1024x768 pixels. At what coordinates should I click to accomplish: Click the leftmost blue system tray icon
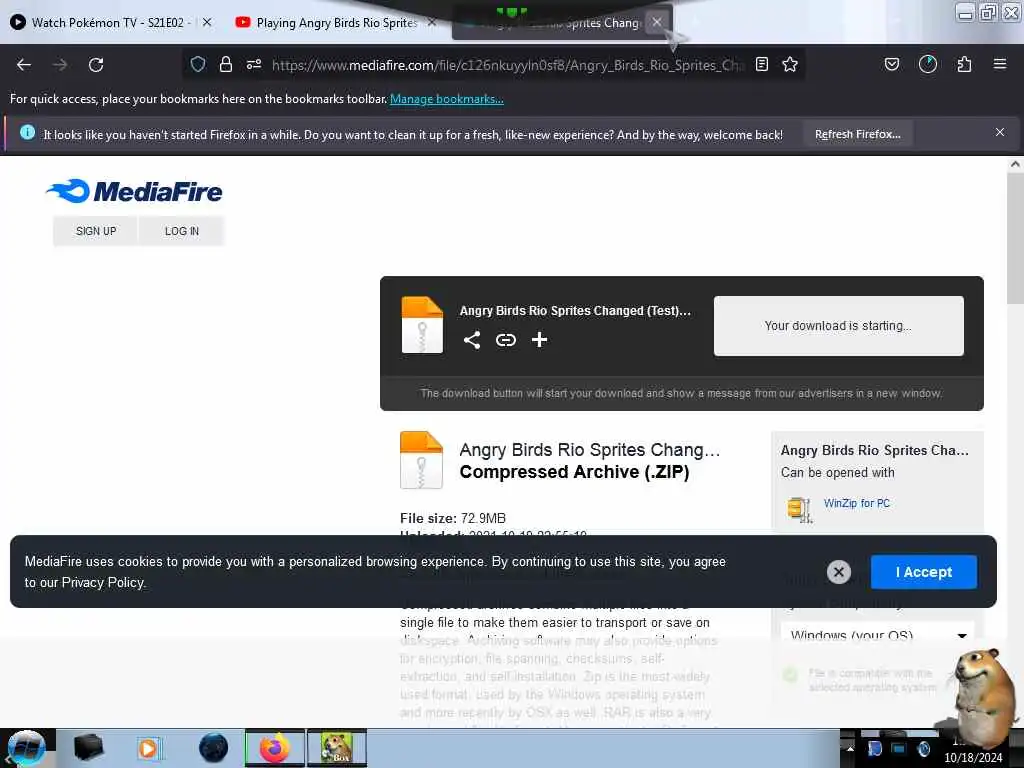875,748
